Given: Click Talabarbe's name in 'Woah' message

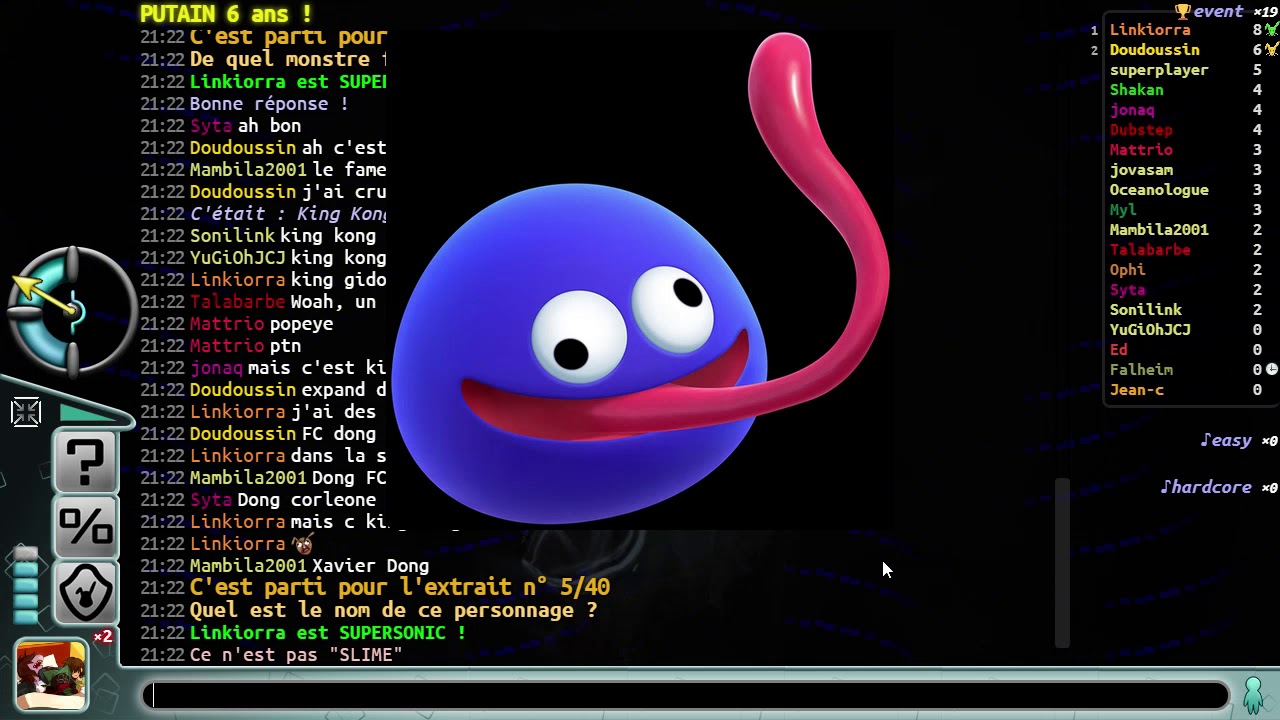Looking at the screenshot, I should coord(238,302).
